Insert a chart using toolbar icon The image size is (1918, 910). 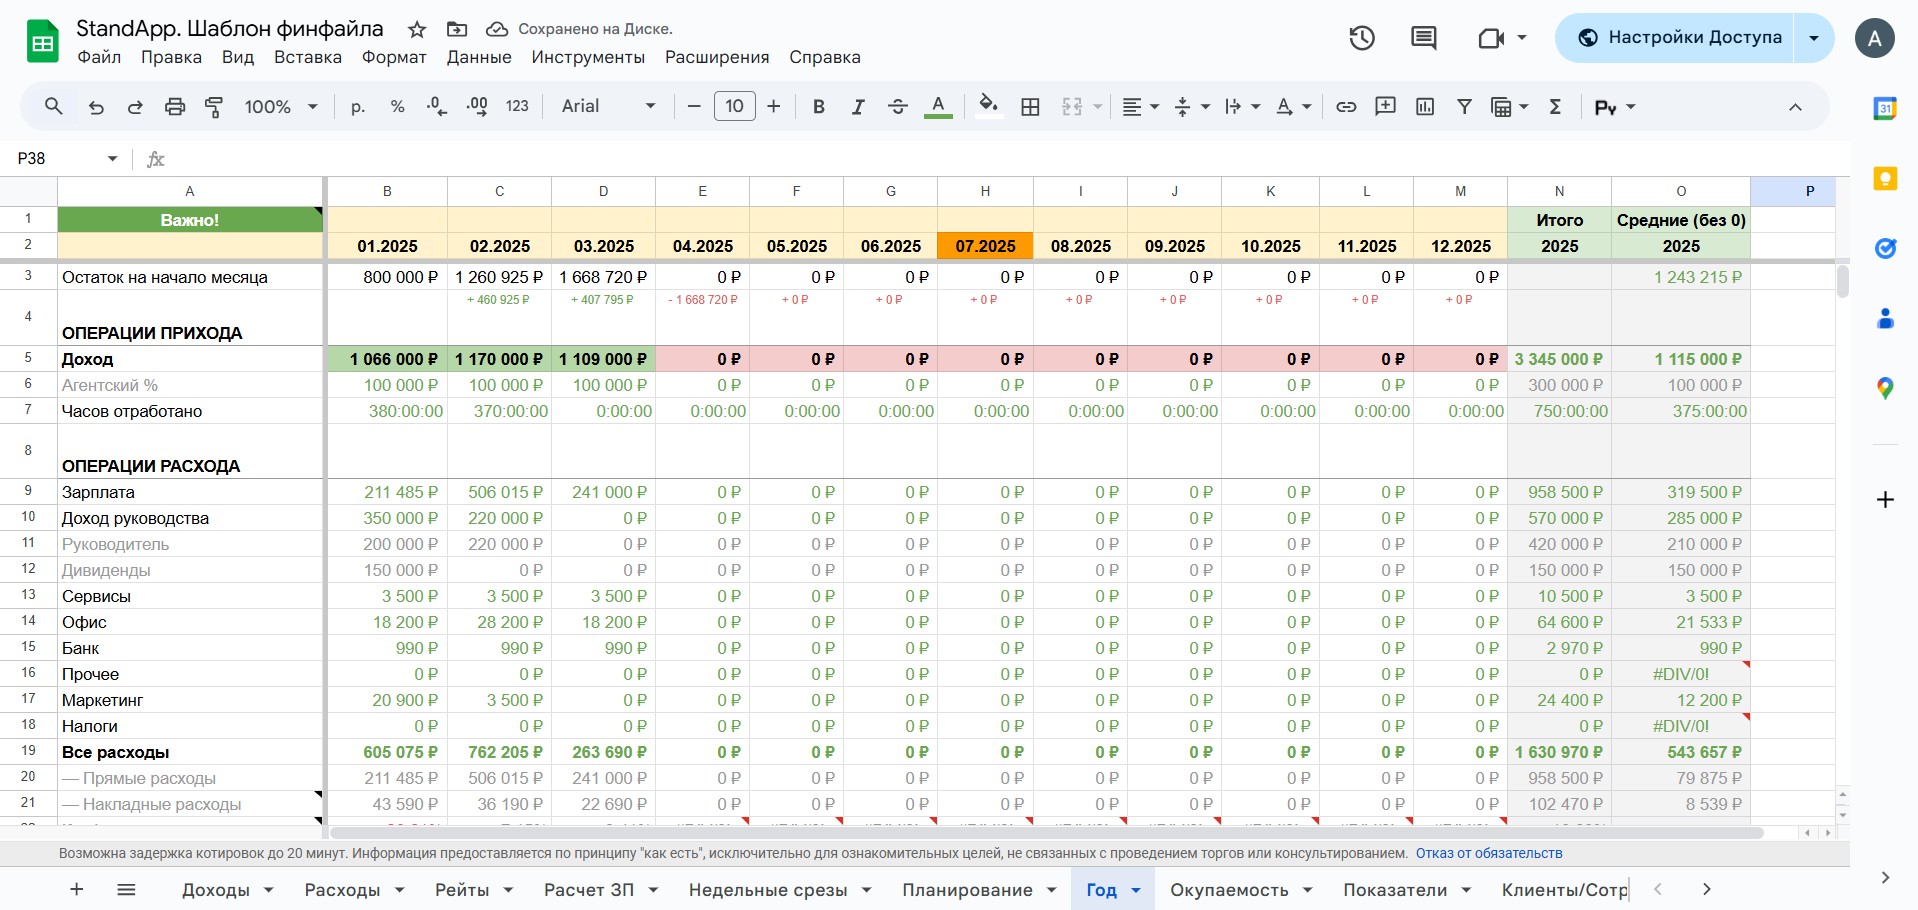click(x=1425, y=107)
